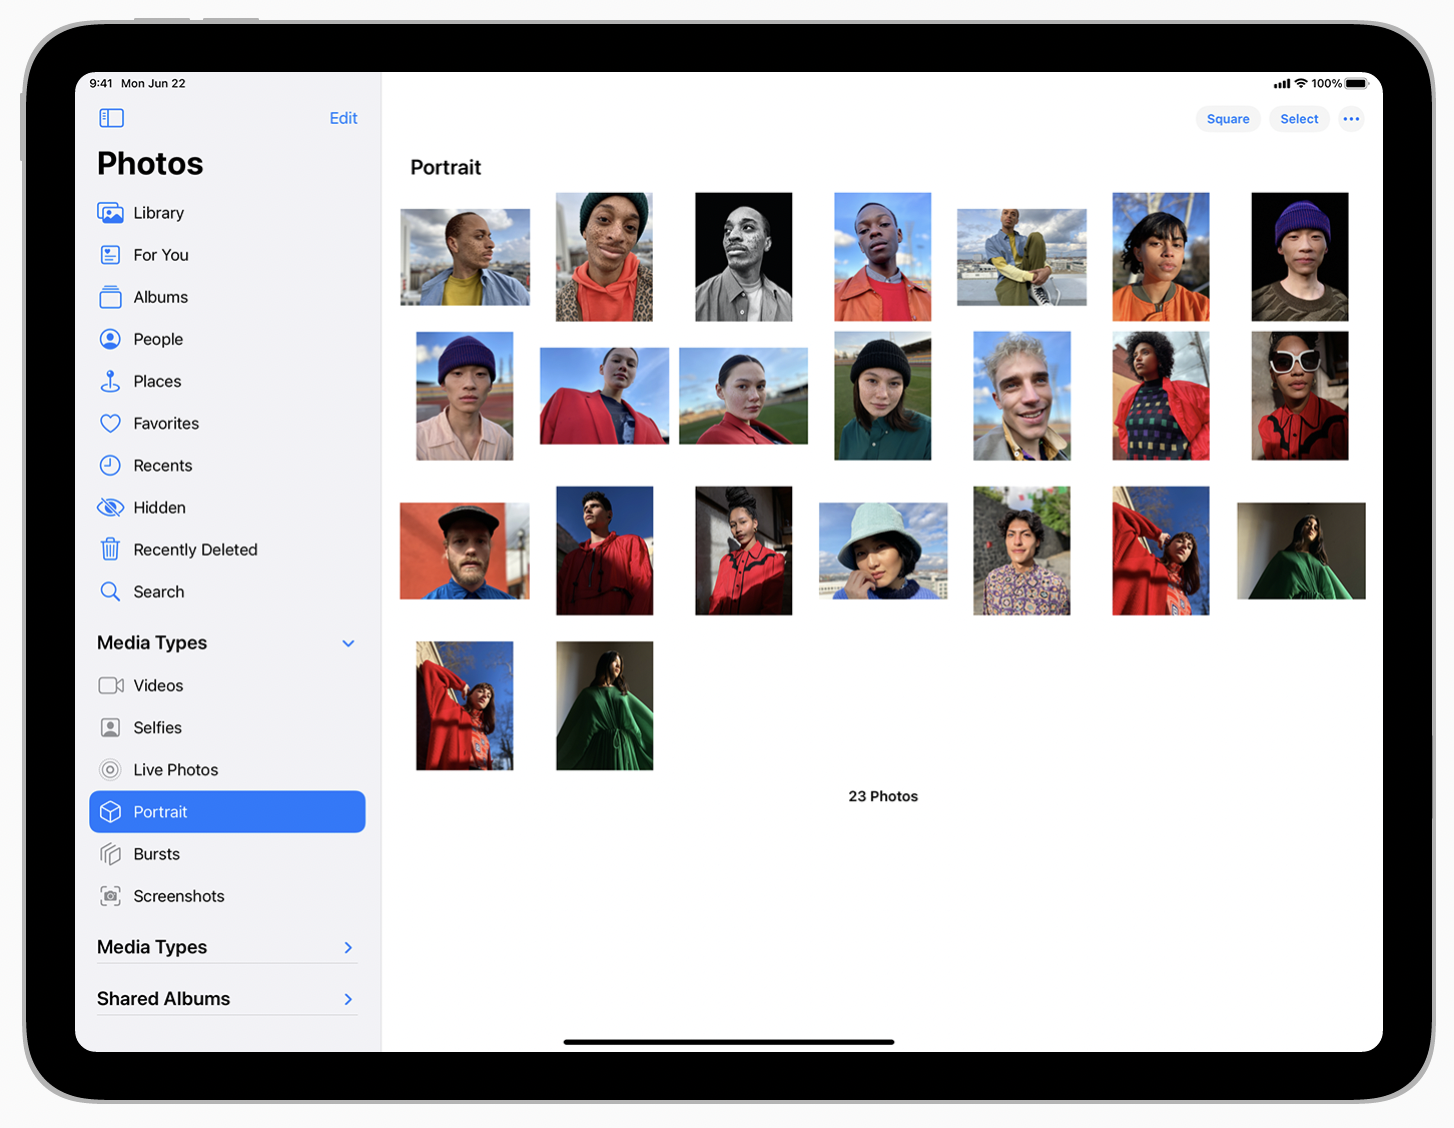Click the Favorites heart icon

[x=110, y=423]
